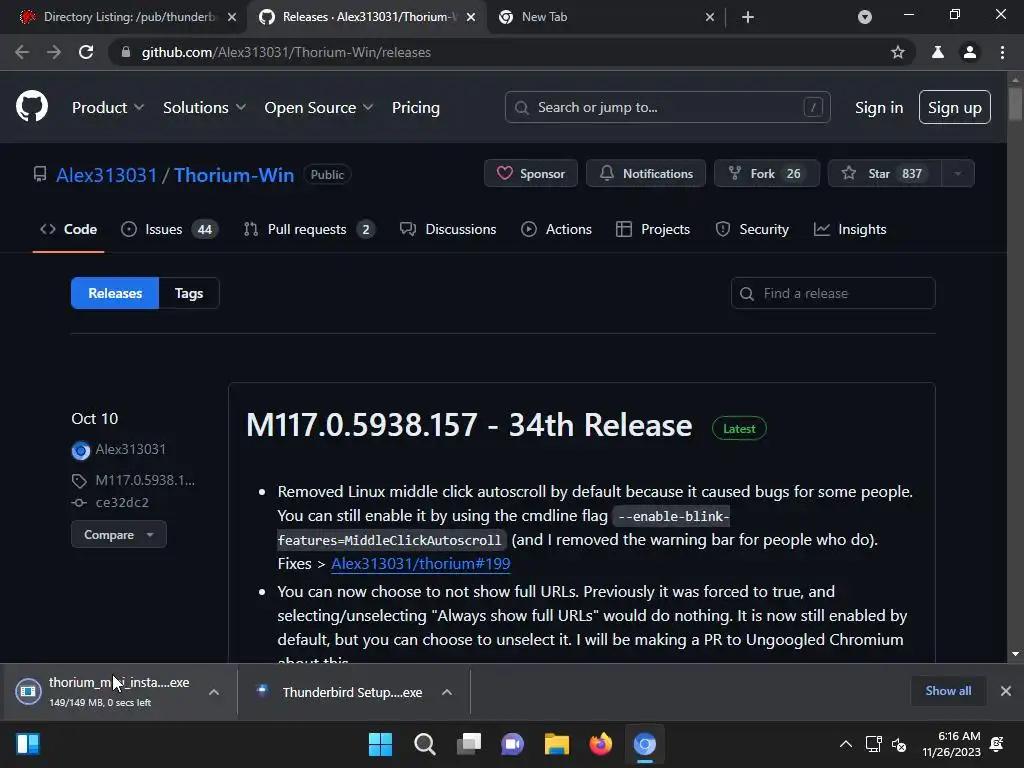
Task: Open the Chrome profile avatar icon
Action: click(x=970, y=52)
